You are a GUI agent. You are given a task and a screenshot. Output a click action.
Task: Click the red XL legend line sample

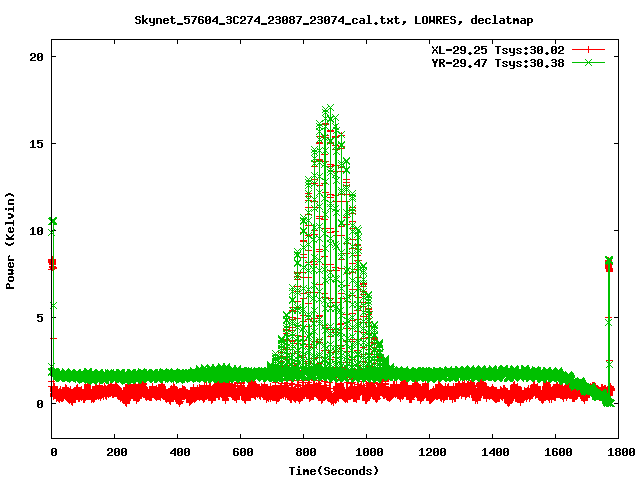(588, 50)
